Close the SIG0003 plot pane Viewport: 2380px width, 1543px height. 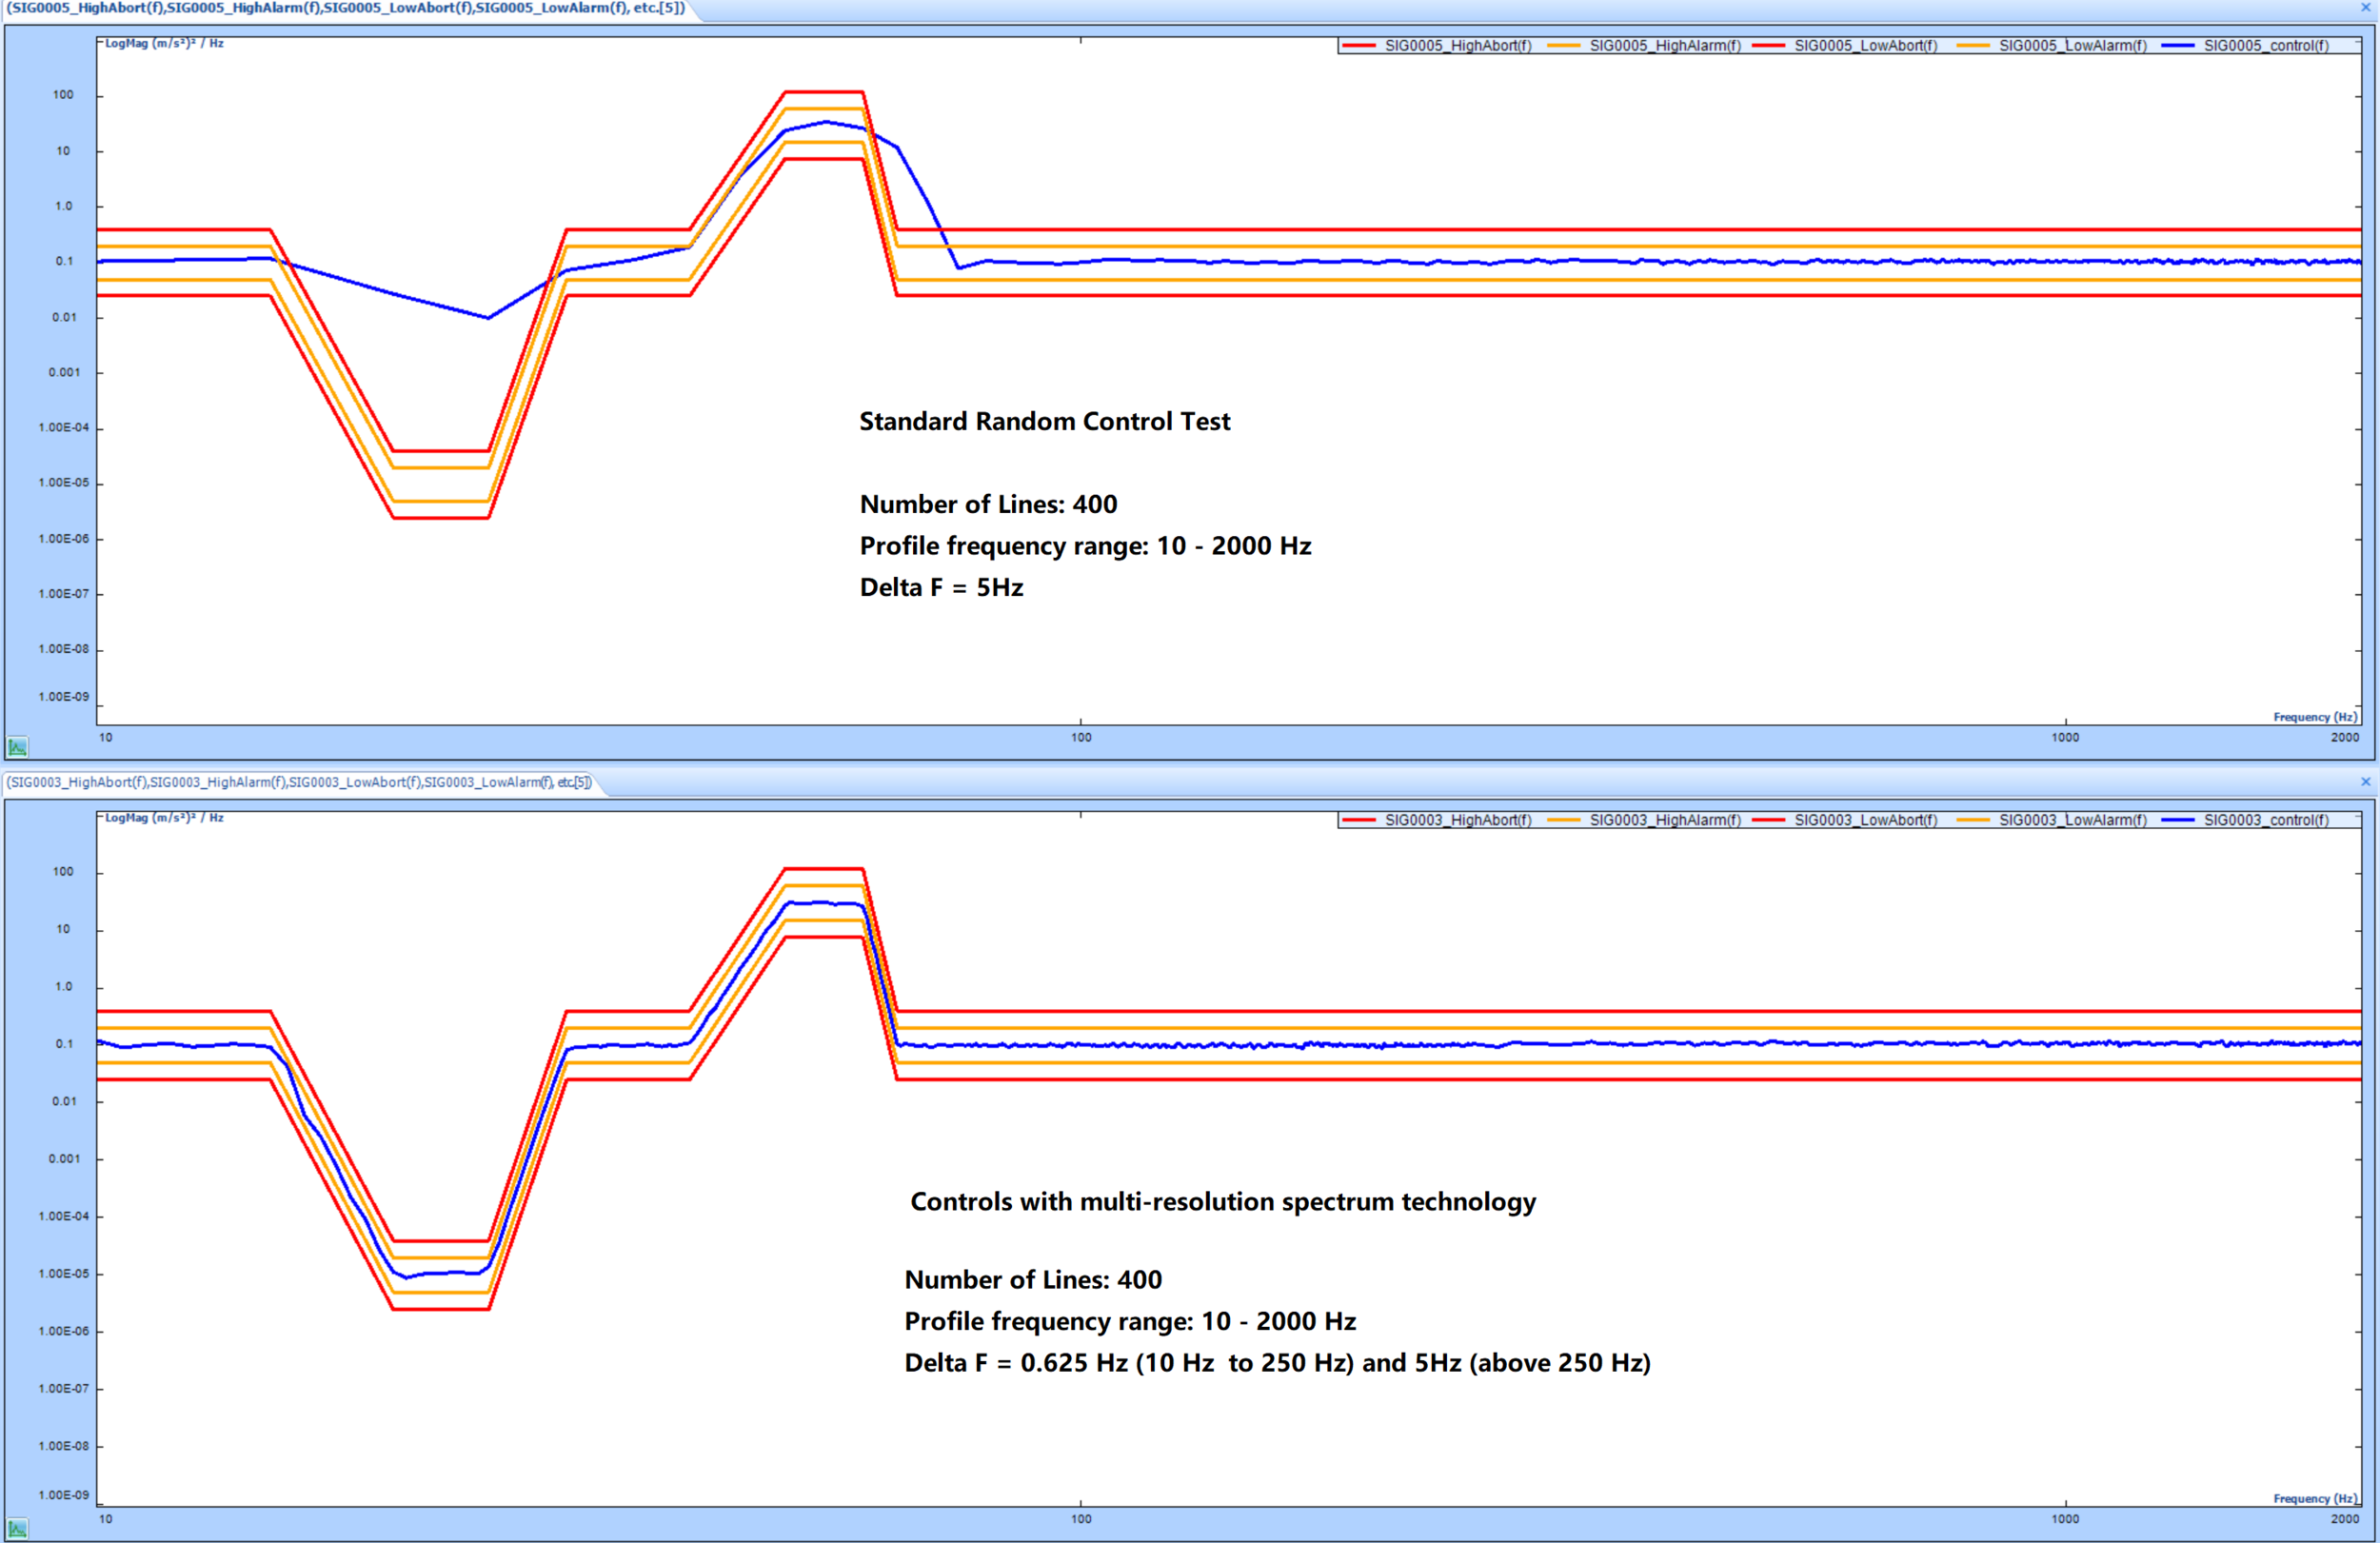click(x=2365, y=782)
